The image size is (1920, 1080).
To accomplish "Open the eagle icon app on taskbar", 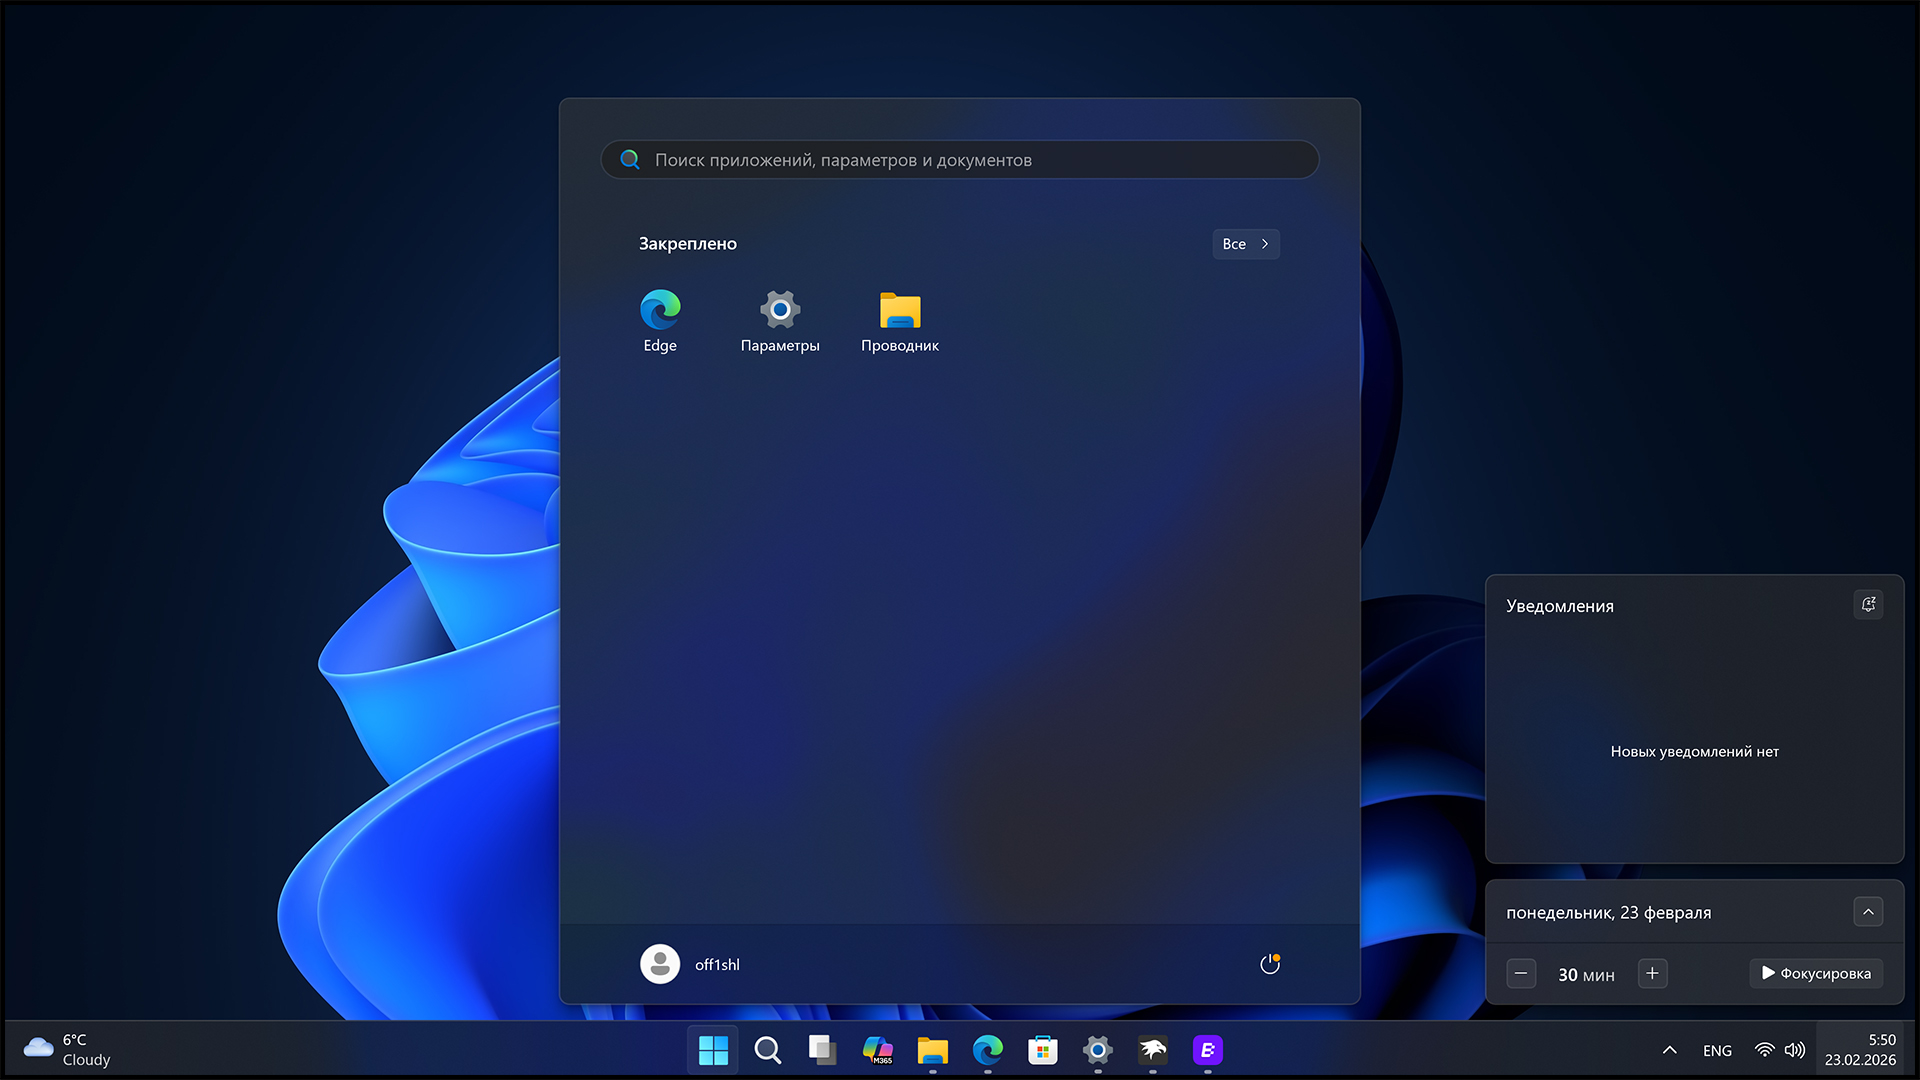I will 1153,1050.
